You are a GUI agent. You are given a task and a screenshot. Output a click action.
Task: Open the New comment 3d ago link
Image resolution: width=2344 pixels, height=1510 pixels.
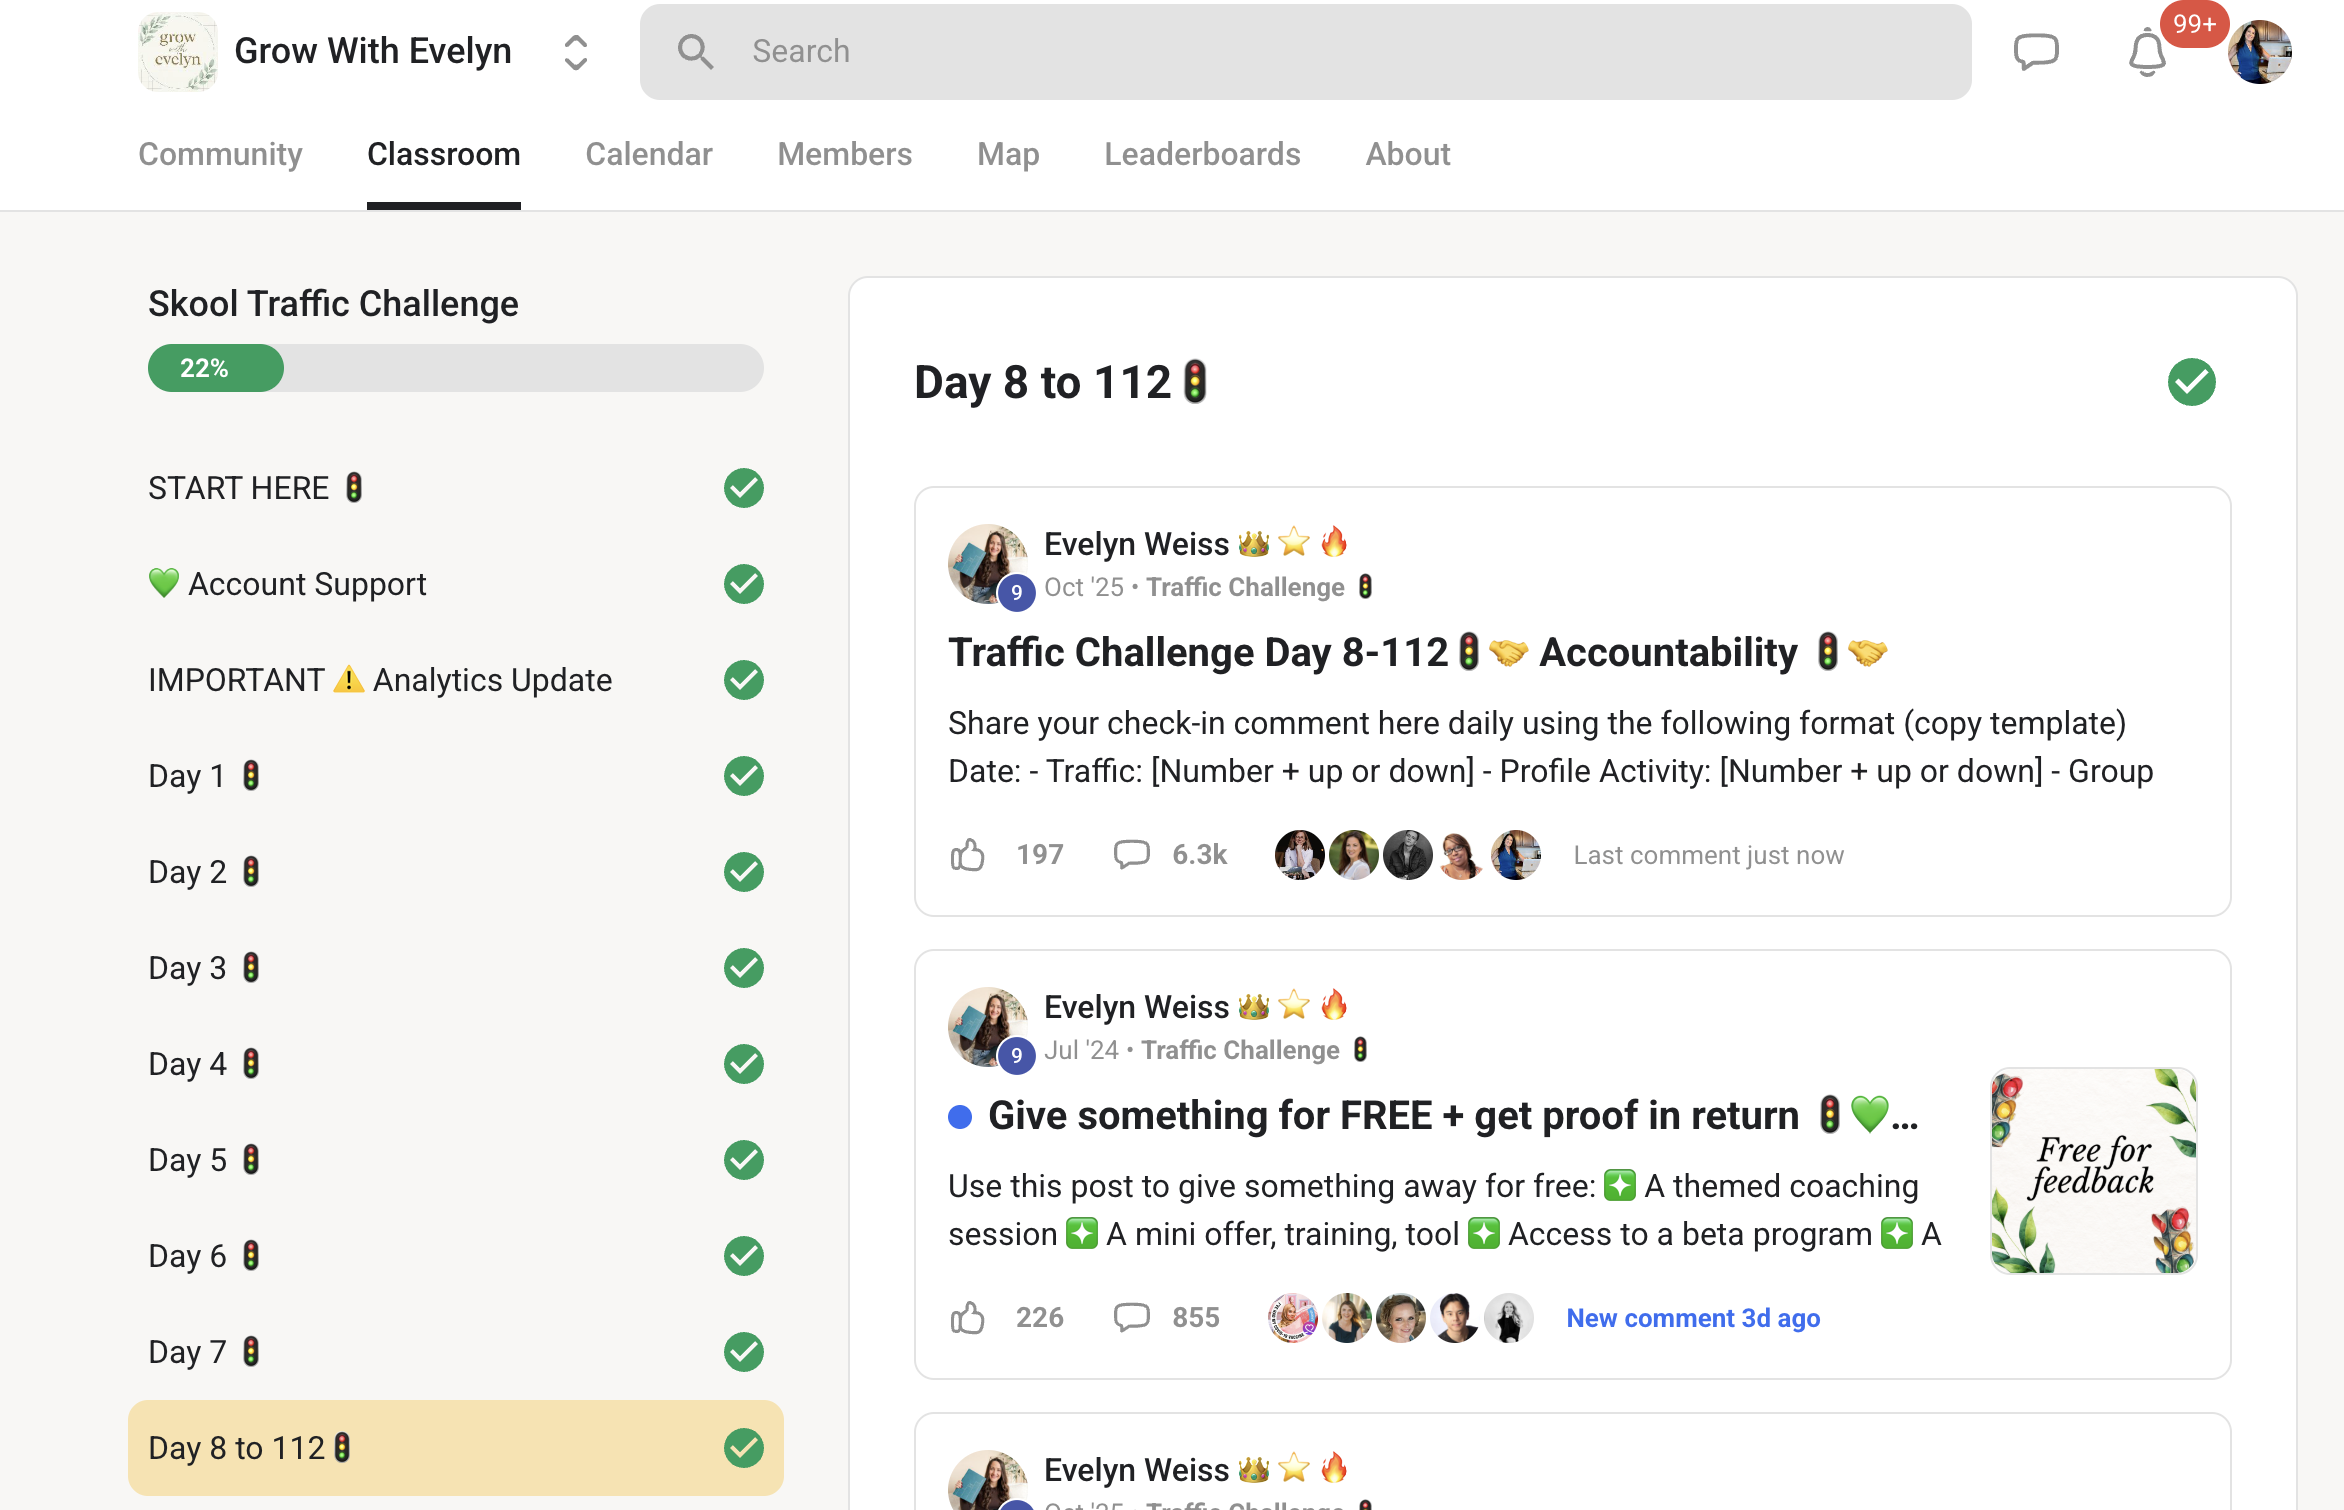[x=1692, y=1318]
